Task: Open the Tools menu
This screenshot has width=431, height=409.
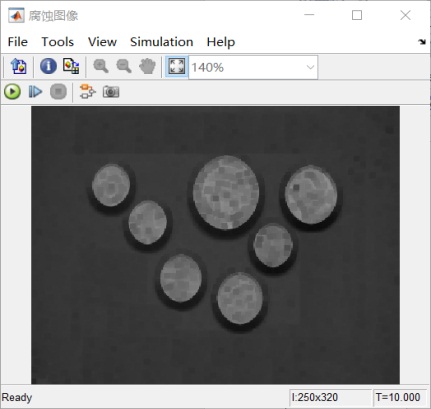Action: point(57,42)
